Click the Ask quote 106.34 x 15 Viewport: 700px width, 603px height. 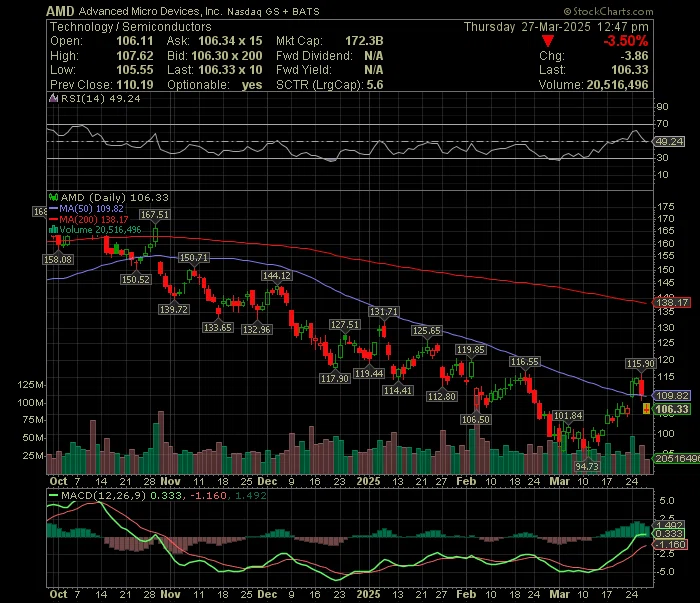click(x=230, y=41)
